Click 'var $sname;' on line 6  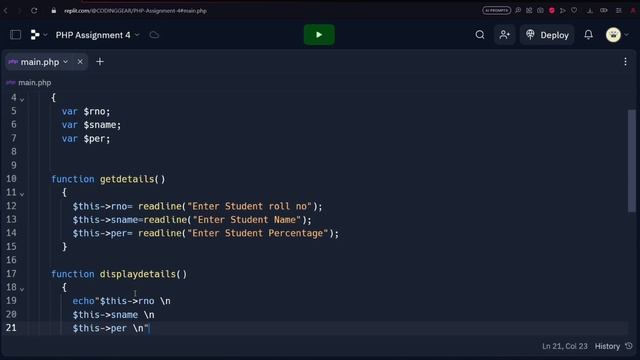click(x=91, y=125)
